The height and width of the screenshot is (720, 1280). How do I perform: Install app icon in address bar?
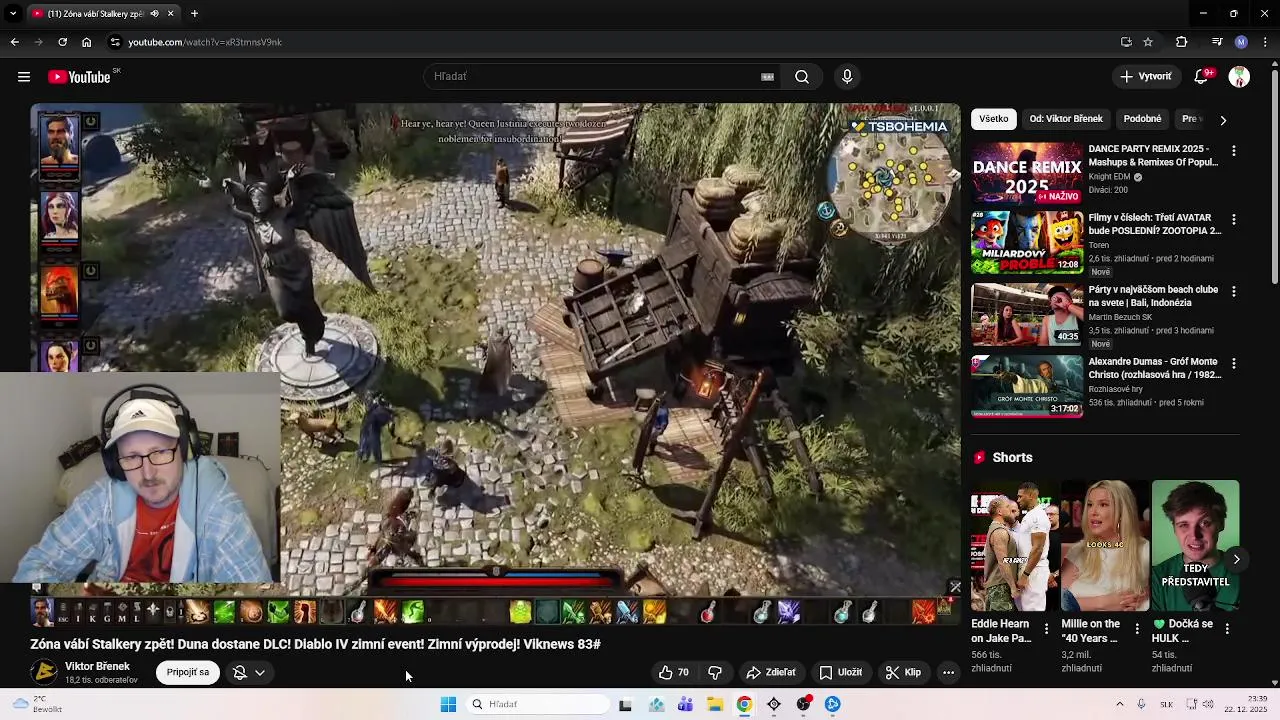[1126, 42]
